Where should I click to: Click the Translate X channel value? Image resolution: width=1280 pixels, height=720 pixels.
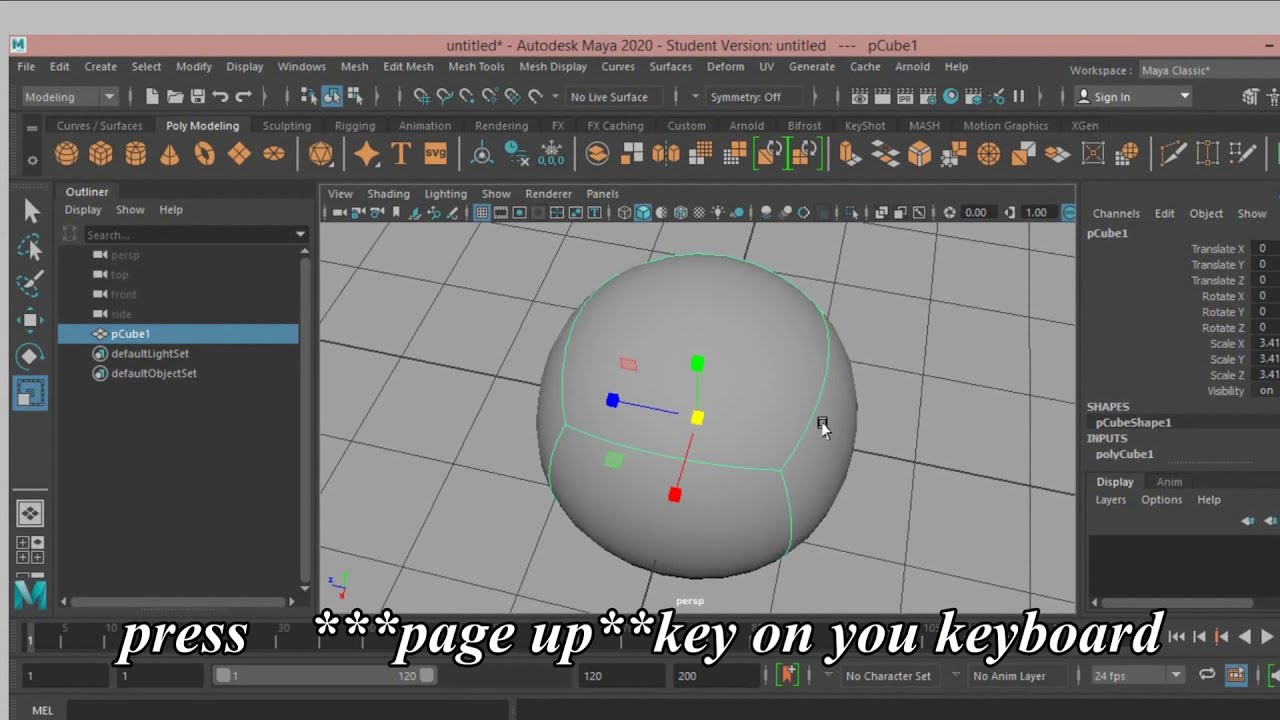pos(1265,249)
